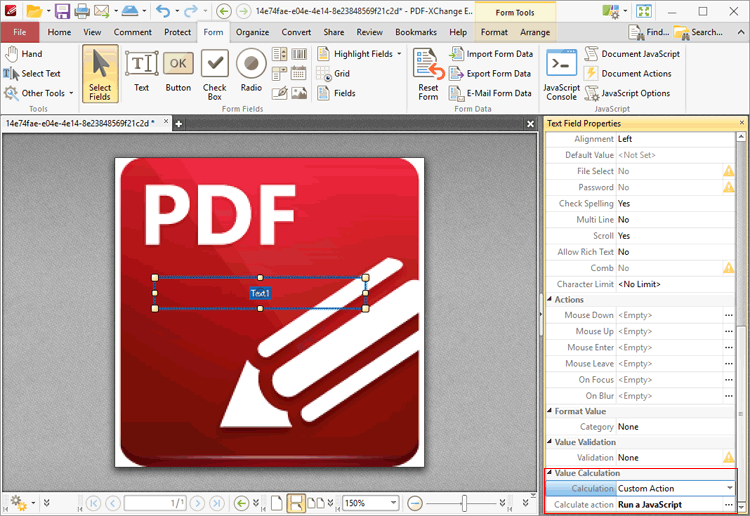Switch to the Format tab

click(x=494, y=32)
